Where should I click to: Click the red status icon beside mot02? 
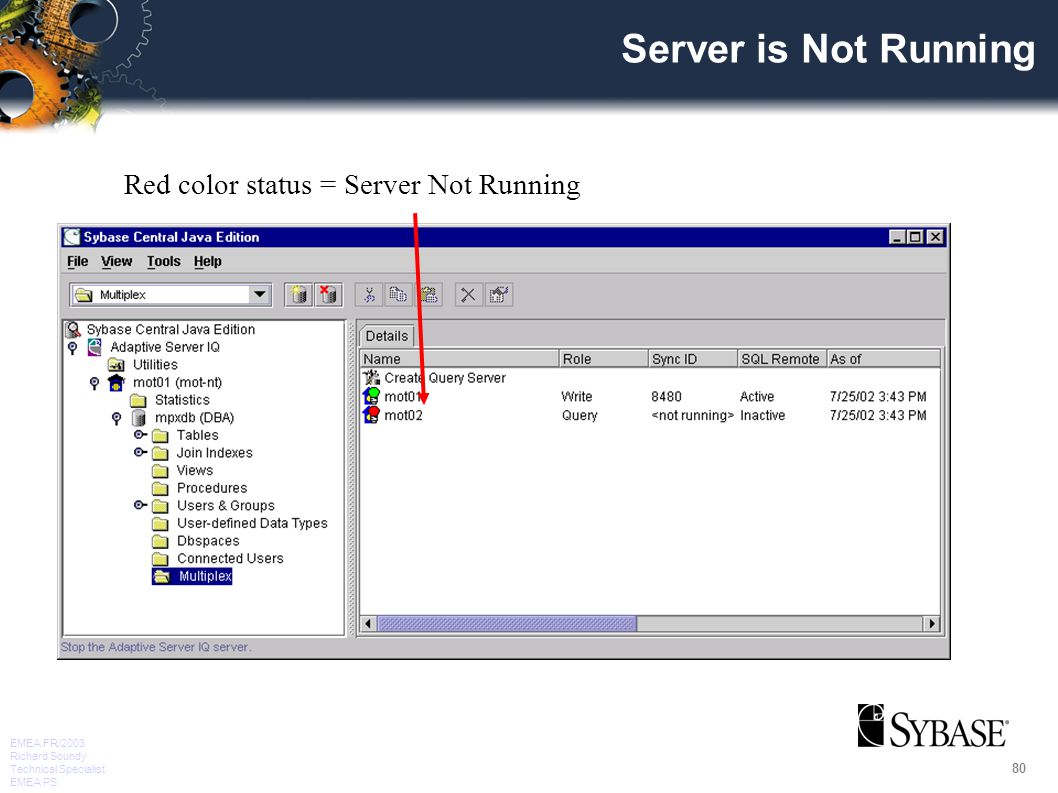372,414
